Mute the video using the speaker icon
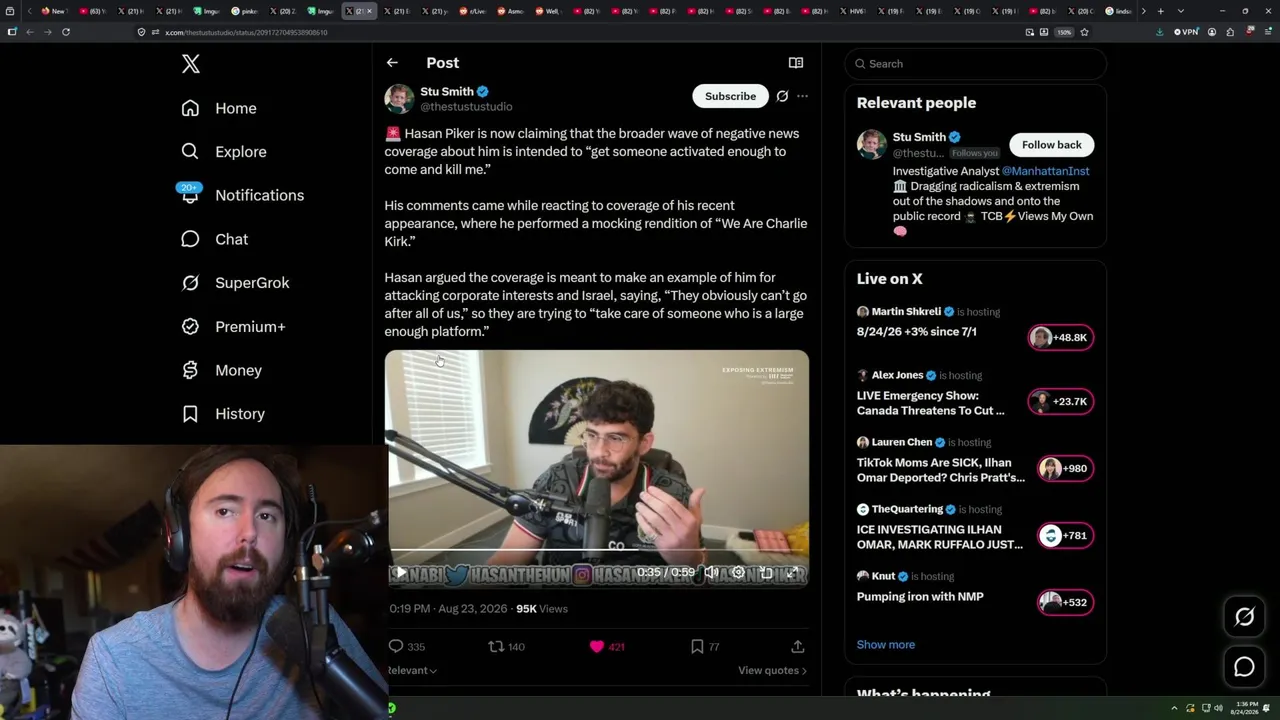This screenshot has width=1280, height=720. 711,573
